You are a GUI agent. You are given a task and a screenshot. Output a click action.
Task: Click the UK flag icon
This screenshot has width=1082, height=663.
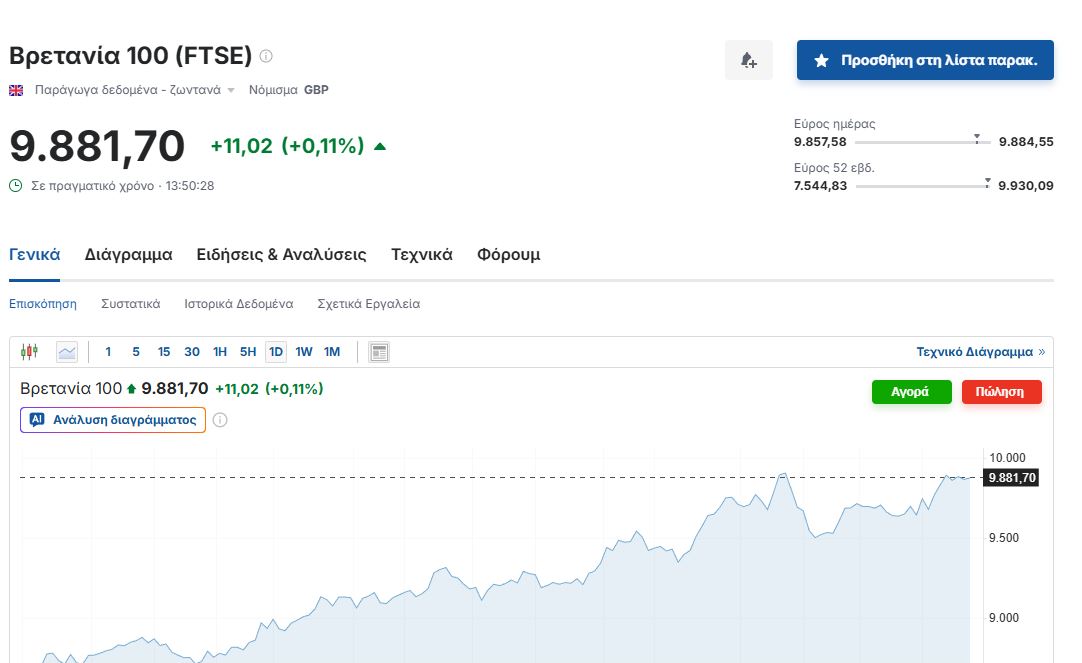tap(16, 90)
